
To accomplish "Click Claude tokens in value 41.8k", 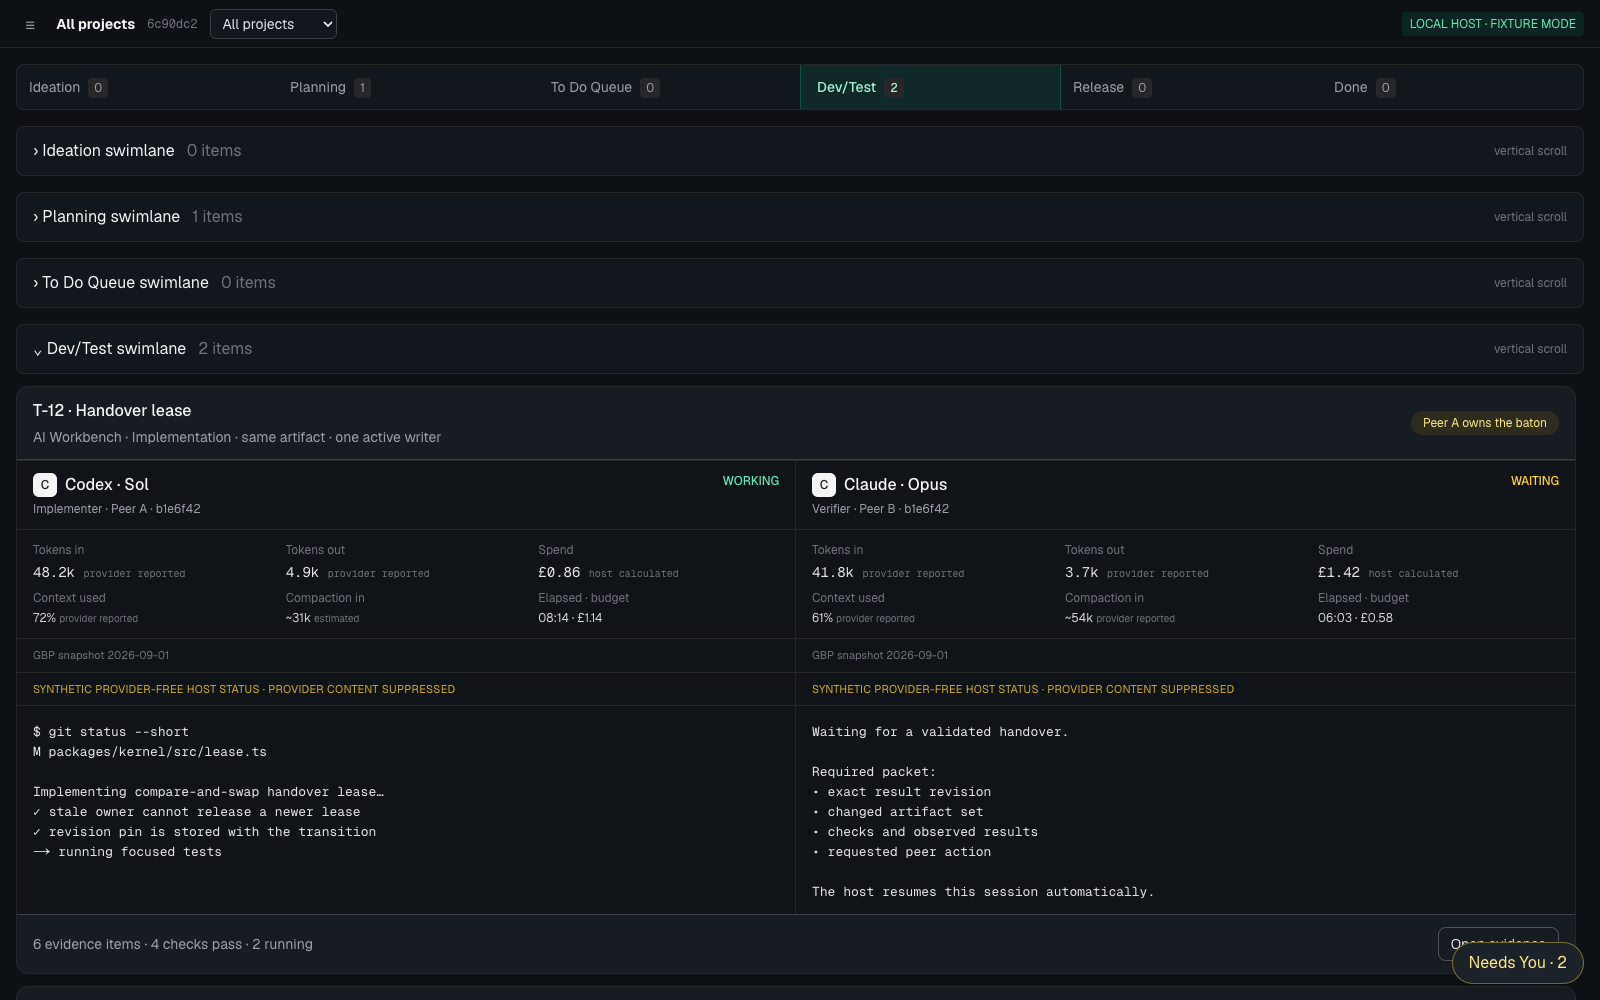I will [x=833, y=573].
